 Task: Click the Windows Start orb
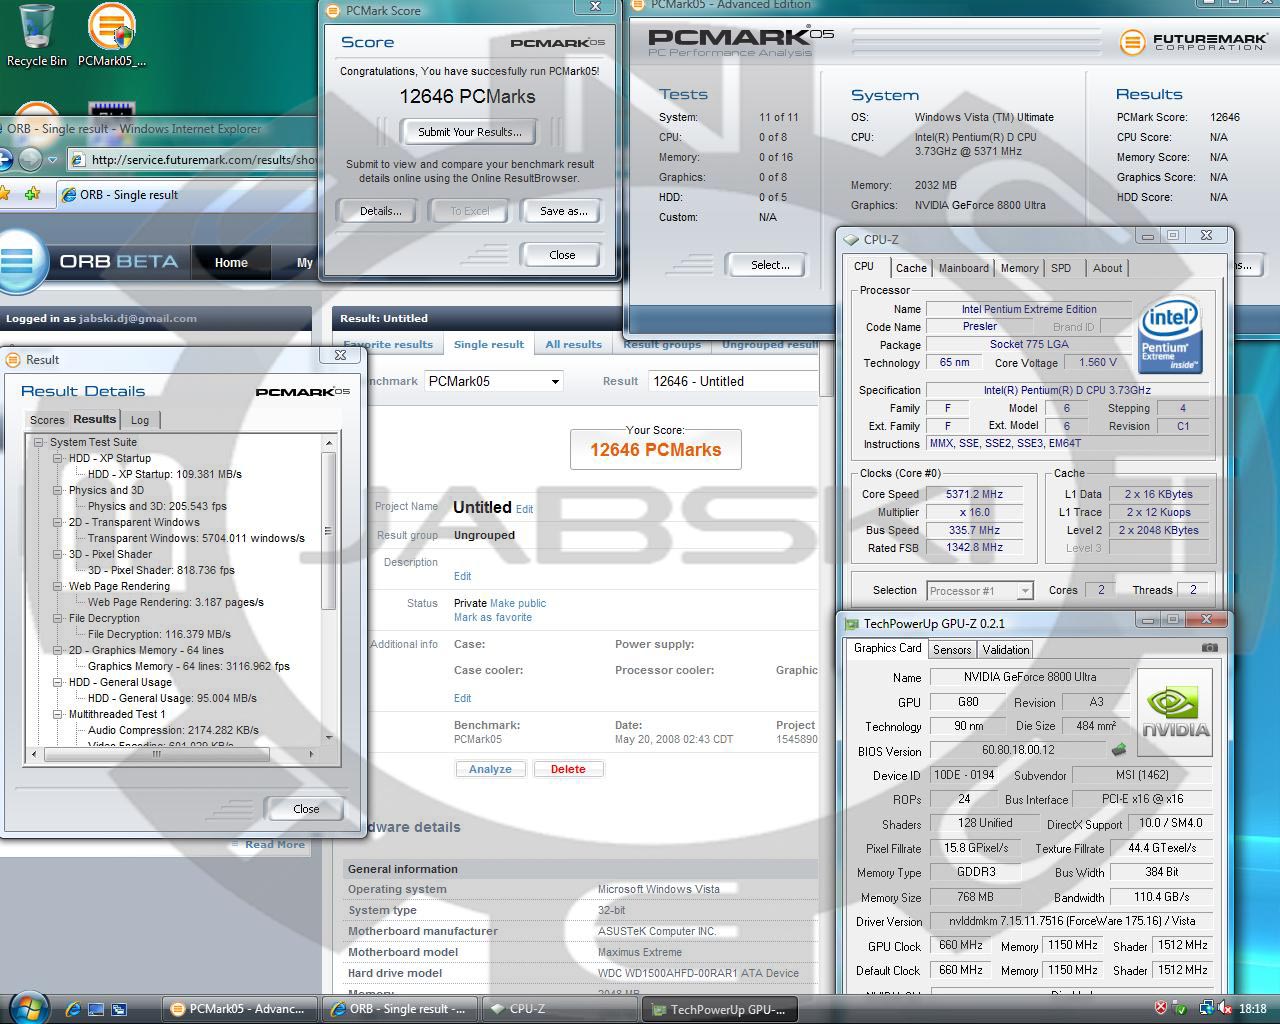pos(27,1006)
